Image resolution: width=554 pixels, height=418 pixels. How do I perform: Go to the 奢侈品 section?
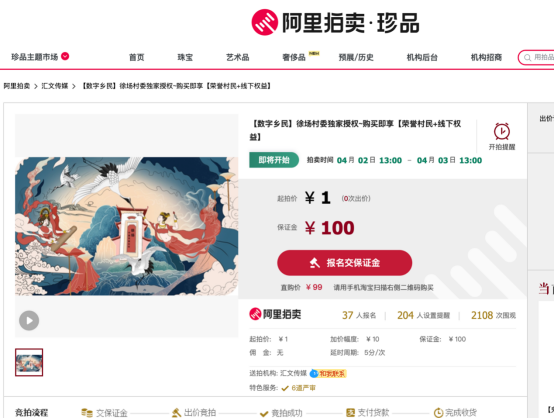tap(294, 57)
